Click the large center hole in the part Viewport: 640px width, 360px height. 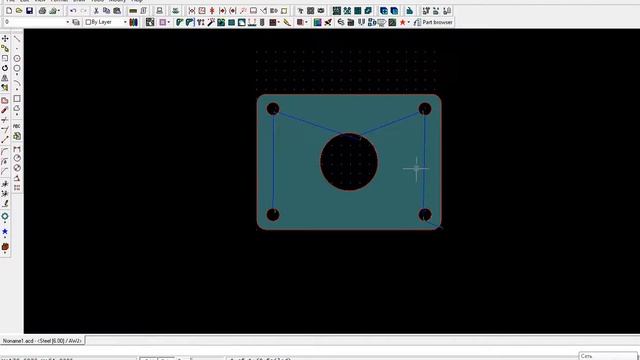pyautogui.click(x=349, y=162)
